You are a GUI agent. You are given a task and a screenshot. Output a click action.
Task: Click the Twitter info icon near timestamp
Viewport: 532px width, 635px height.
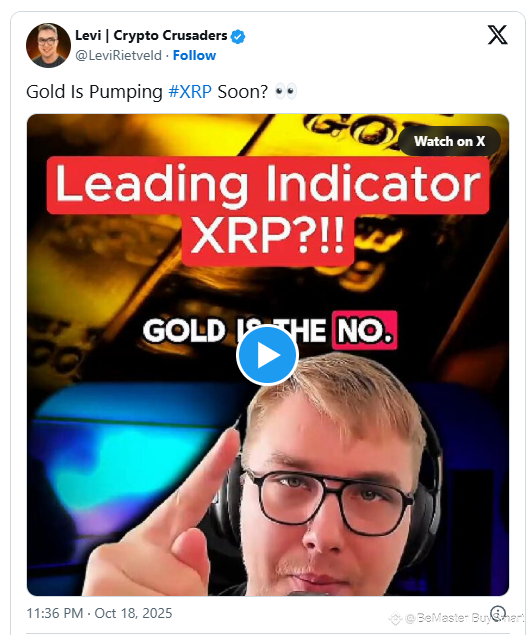pos(498,613)
